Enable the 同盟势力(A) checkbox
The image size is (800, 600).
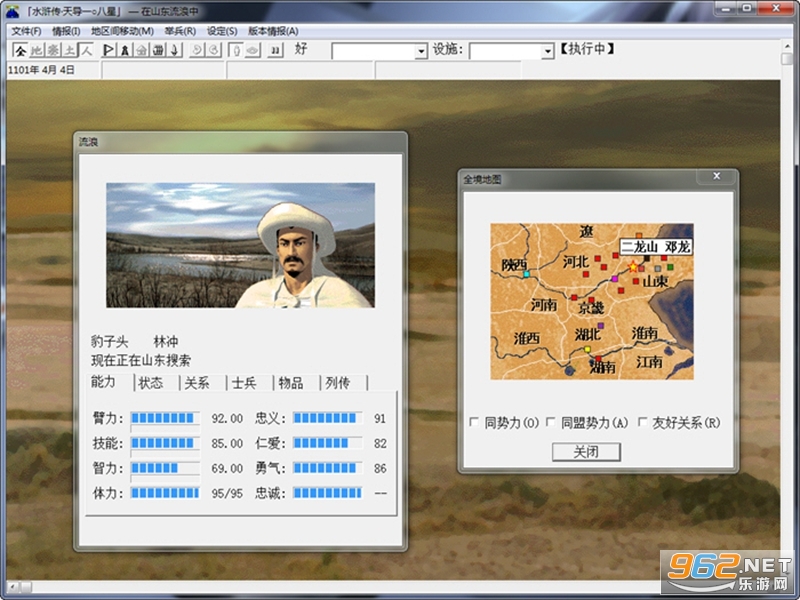[551, 422]
